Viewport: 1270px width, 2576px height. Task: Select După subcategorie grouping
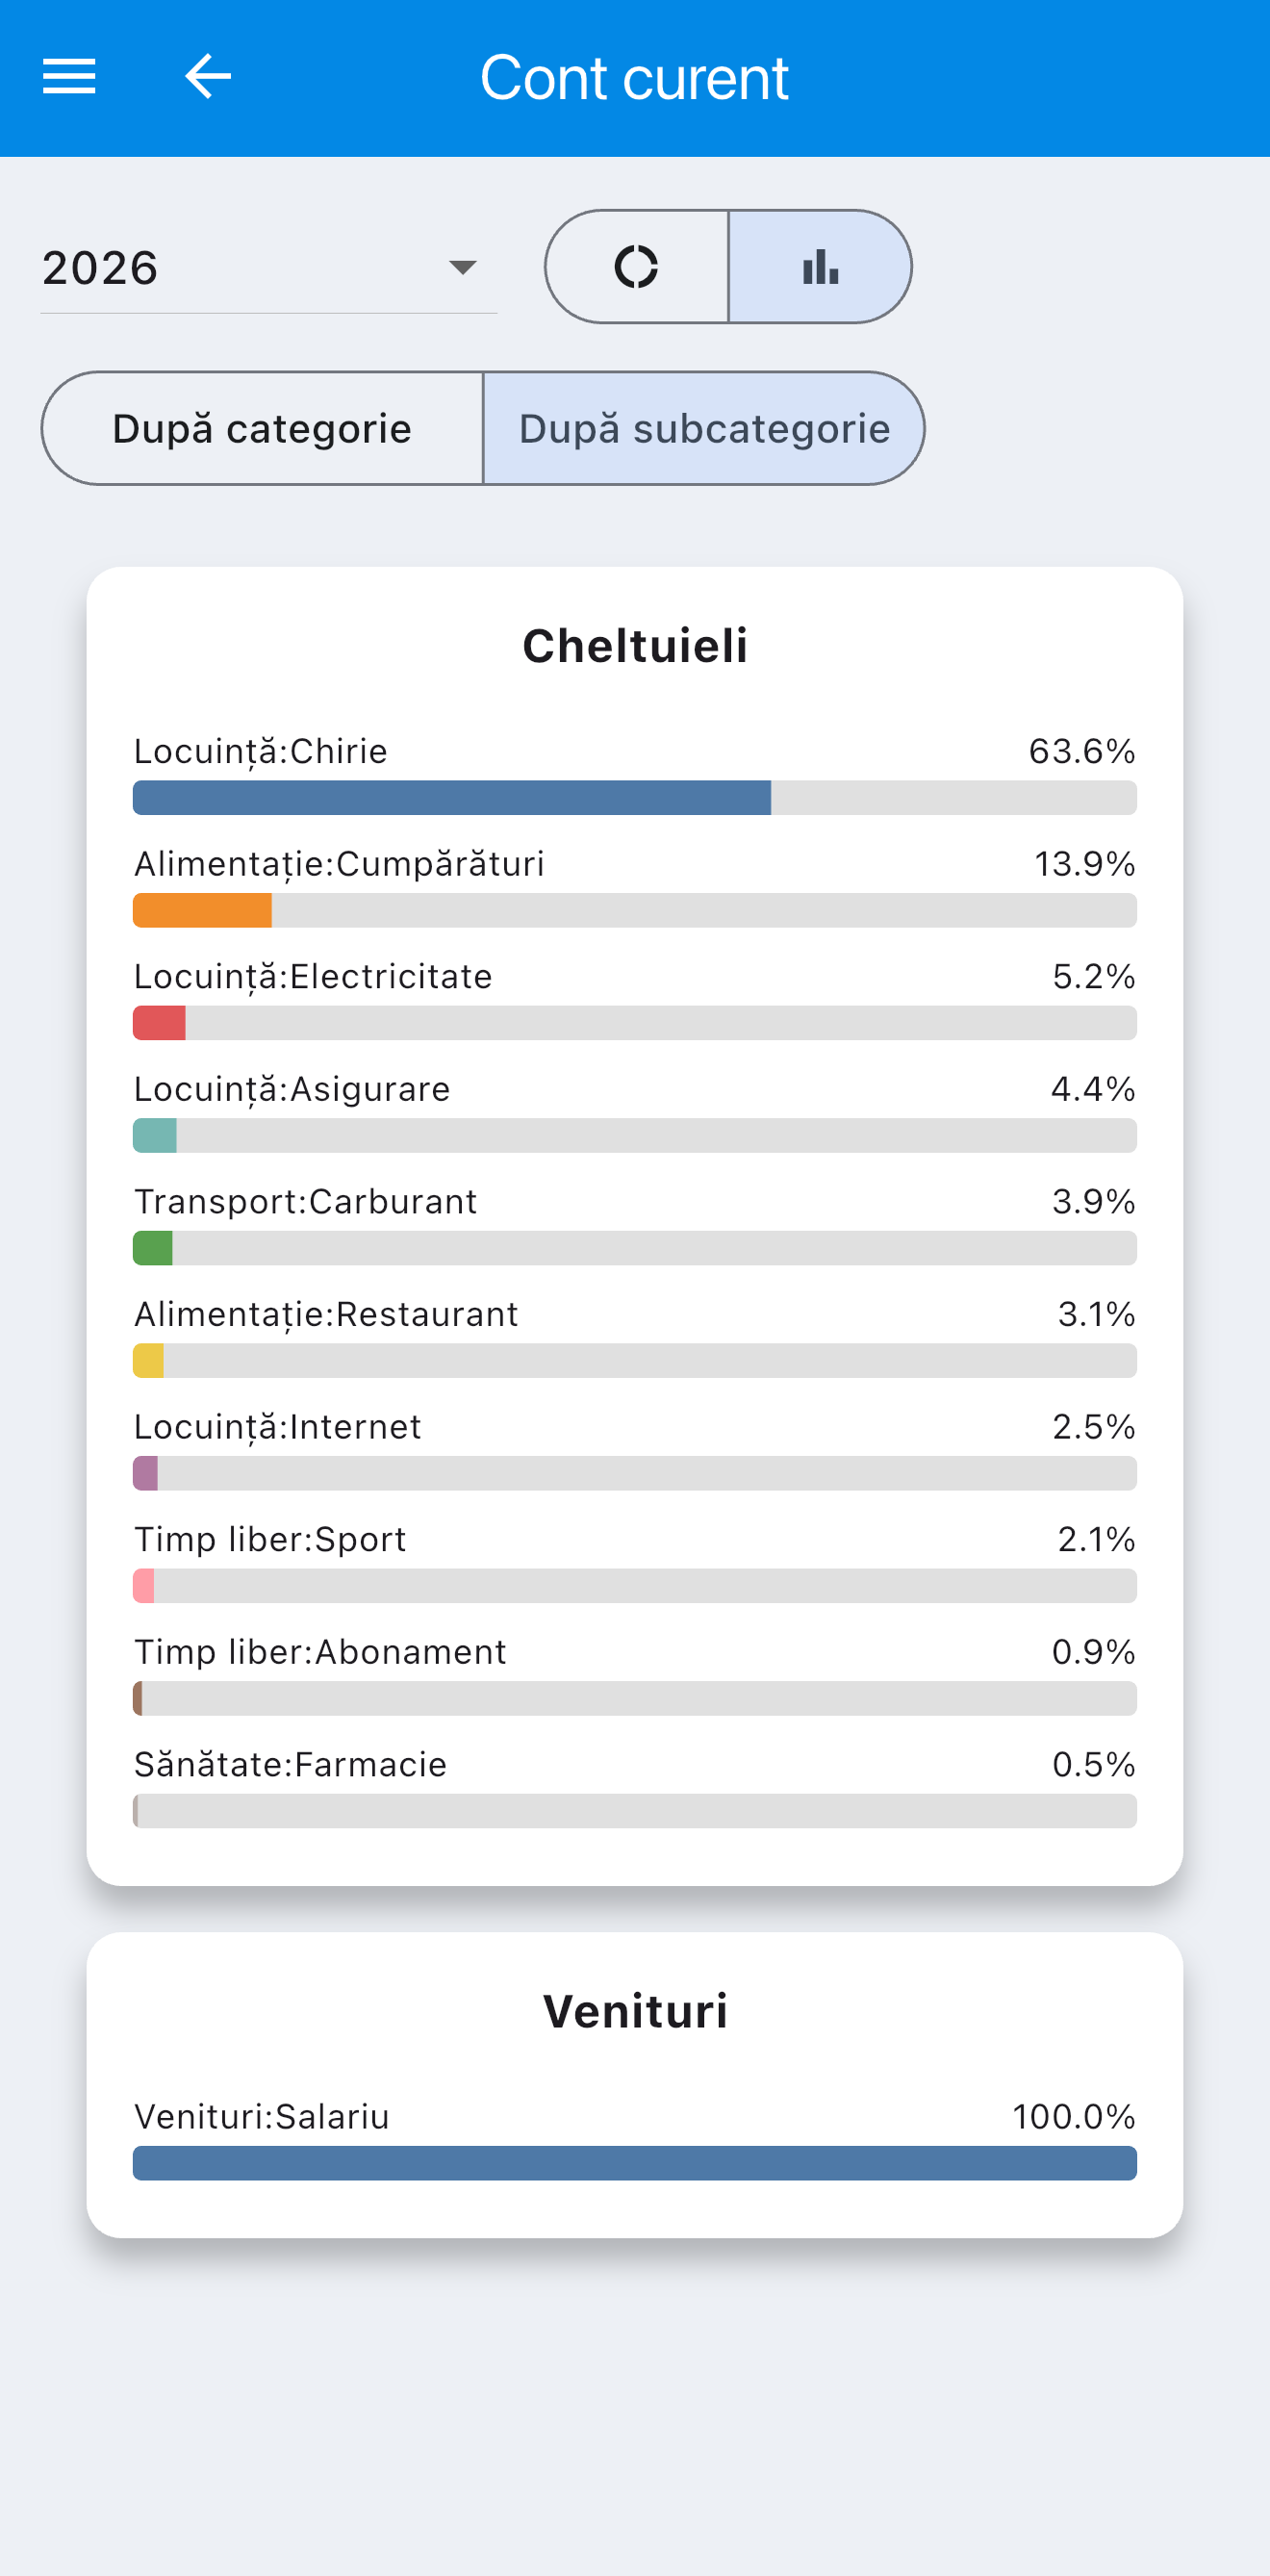703,429
